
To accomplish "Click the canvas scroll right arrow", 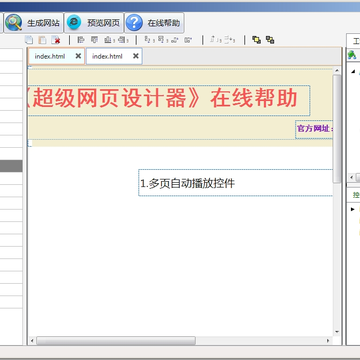I will pos(328,341).
